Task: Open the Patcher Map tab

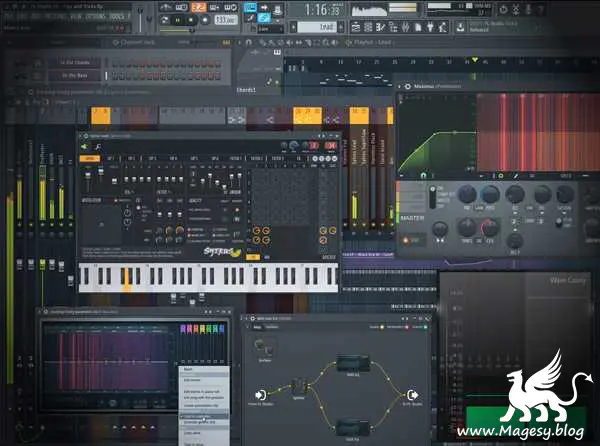Action: (x=258, y=327)
